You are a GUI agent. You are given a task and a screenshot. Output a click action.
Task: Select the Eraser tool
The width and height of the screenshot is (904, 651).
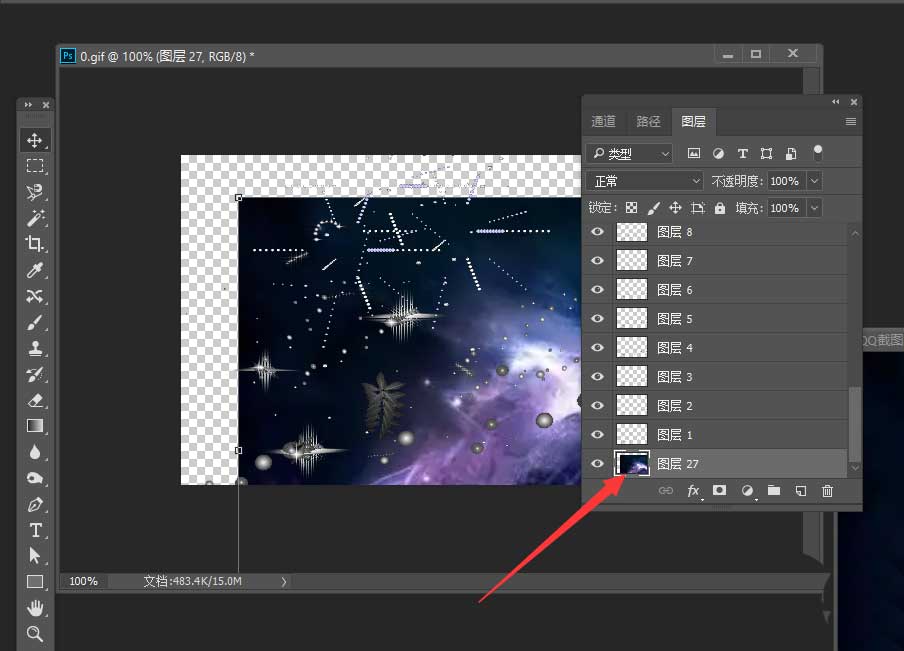click(x=35, y=400)
